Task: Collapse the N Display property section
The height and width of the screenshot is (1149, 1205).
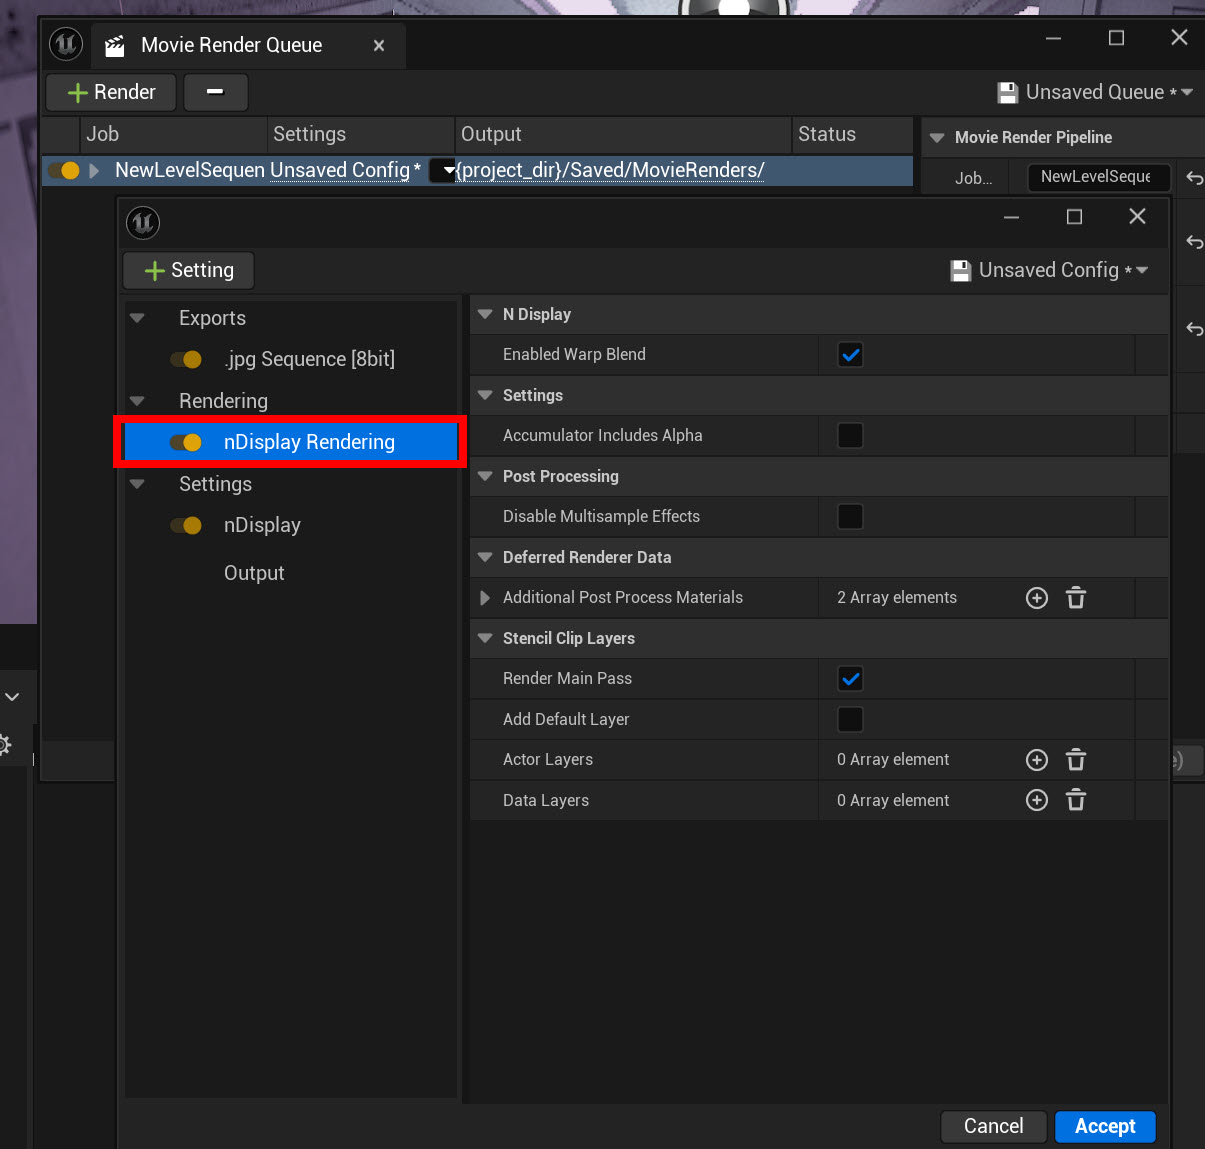Action: (x=485, y=314)
